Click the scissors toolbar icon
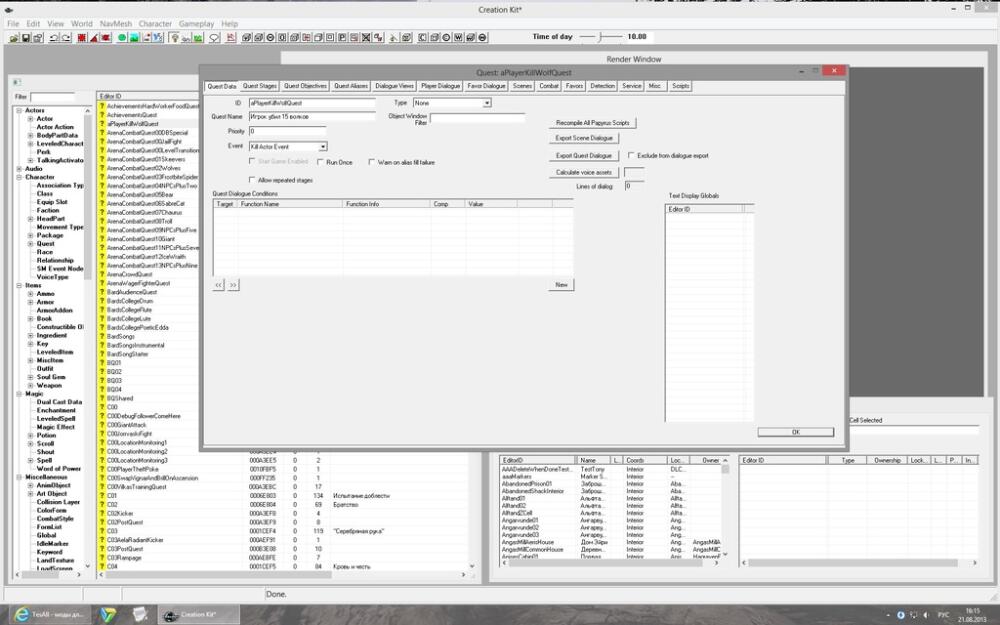Image resolution: width=1000 pixels, height=625 pixels. point(393,38)
